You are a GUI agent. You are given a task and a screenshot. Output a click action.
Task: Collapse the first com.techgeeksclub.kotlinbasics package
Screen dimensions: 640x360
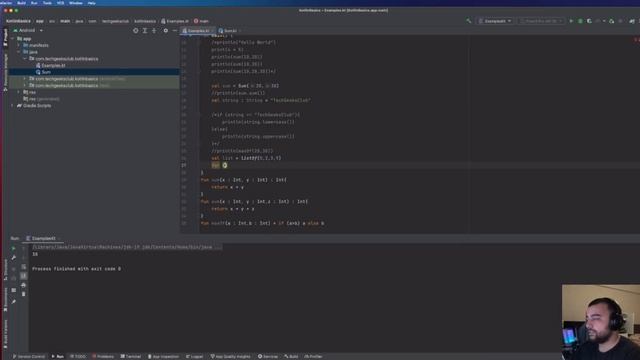point(25,59)
